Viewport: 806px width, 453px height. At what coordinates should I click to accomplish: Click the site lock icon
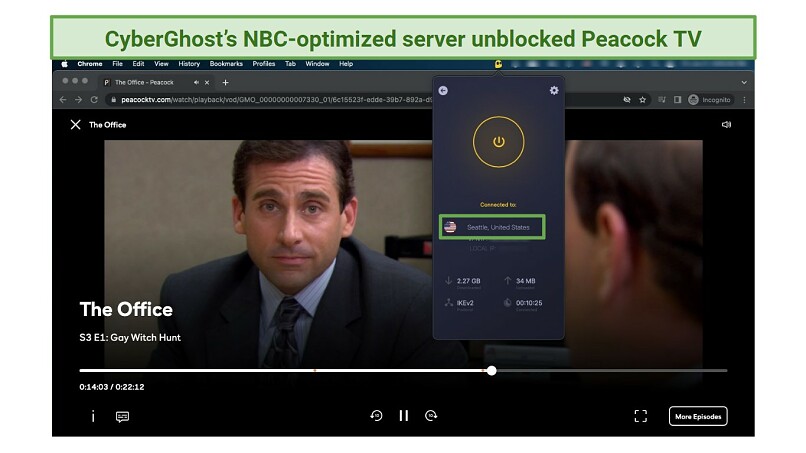tap(114, 100)
